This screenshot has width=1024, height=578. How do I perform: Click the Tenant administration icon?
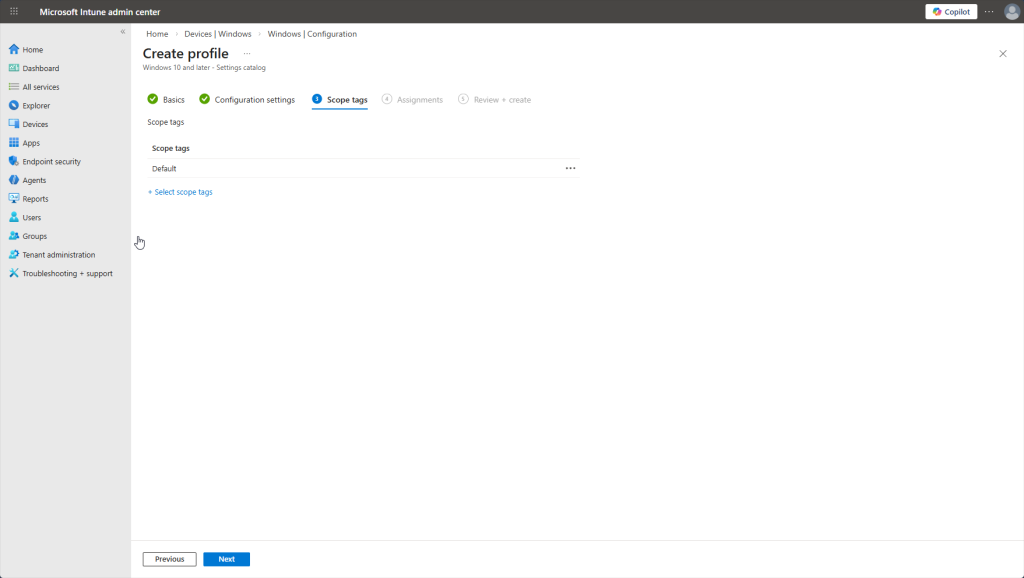tap(14, 255)
